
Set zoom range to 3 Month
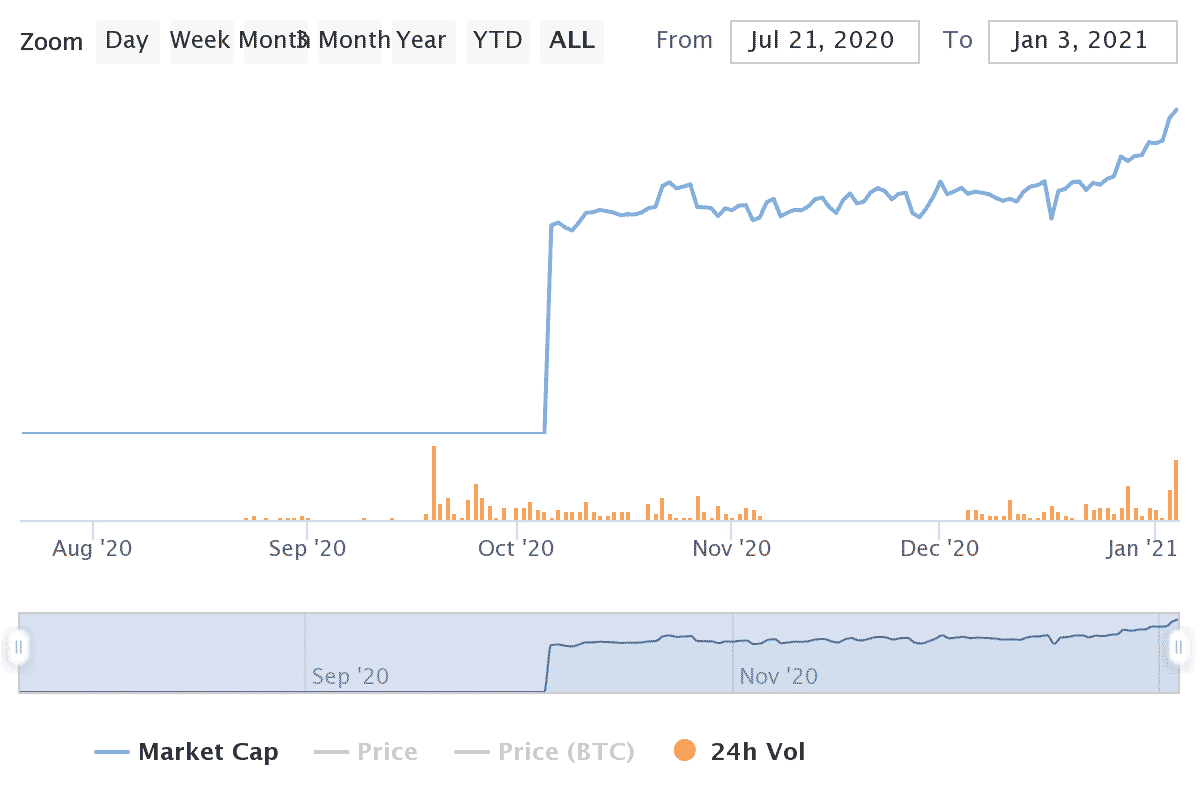tap(348, 41)
